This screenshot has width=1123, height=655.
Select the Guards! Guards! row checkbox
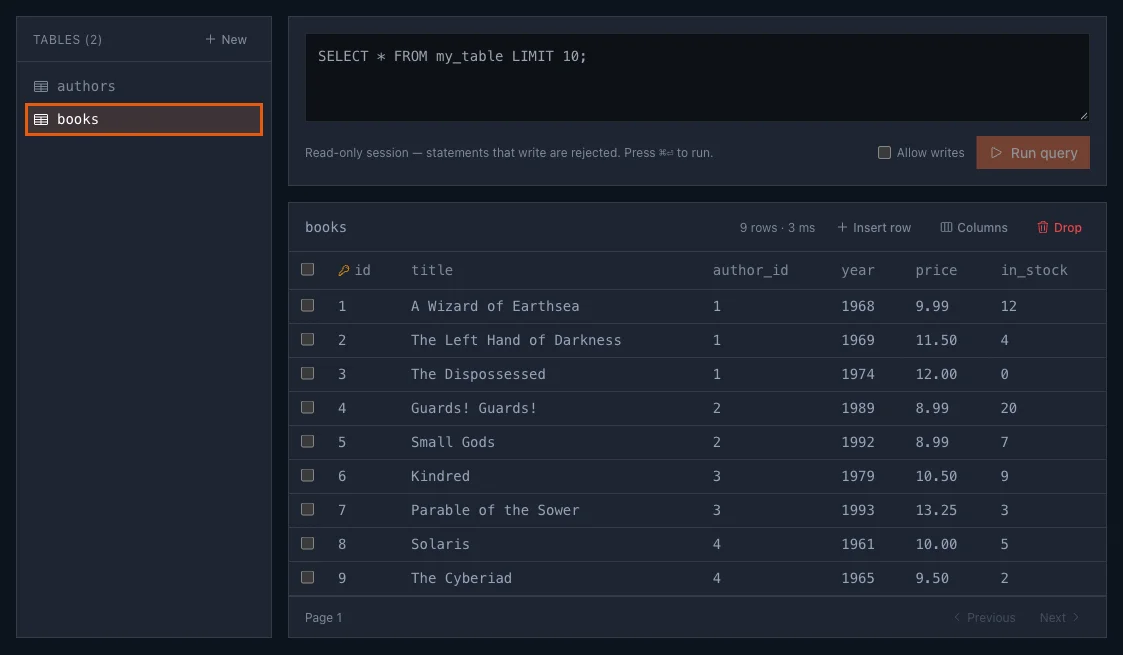(307, 407)
